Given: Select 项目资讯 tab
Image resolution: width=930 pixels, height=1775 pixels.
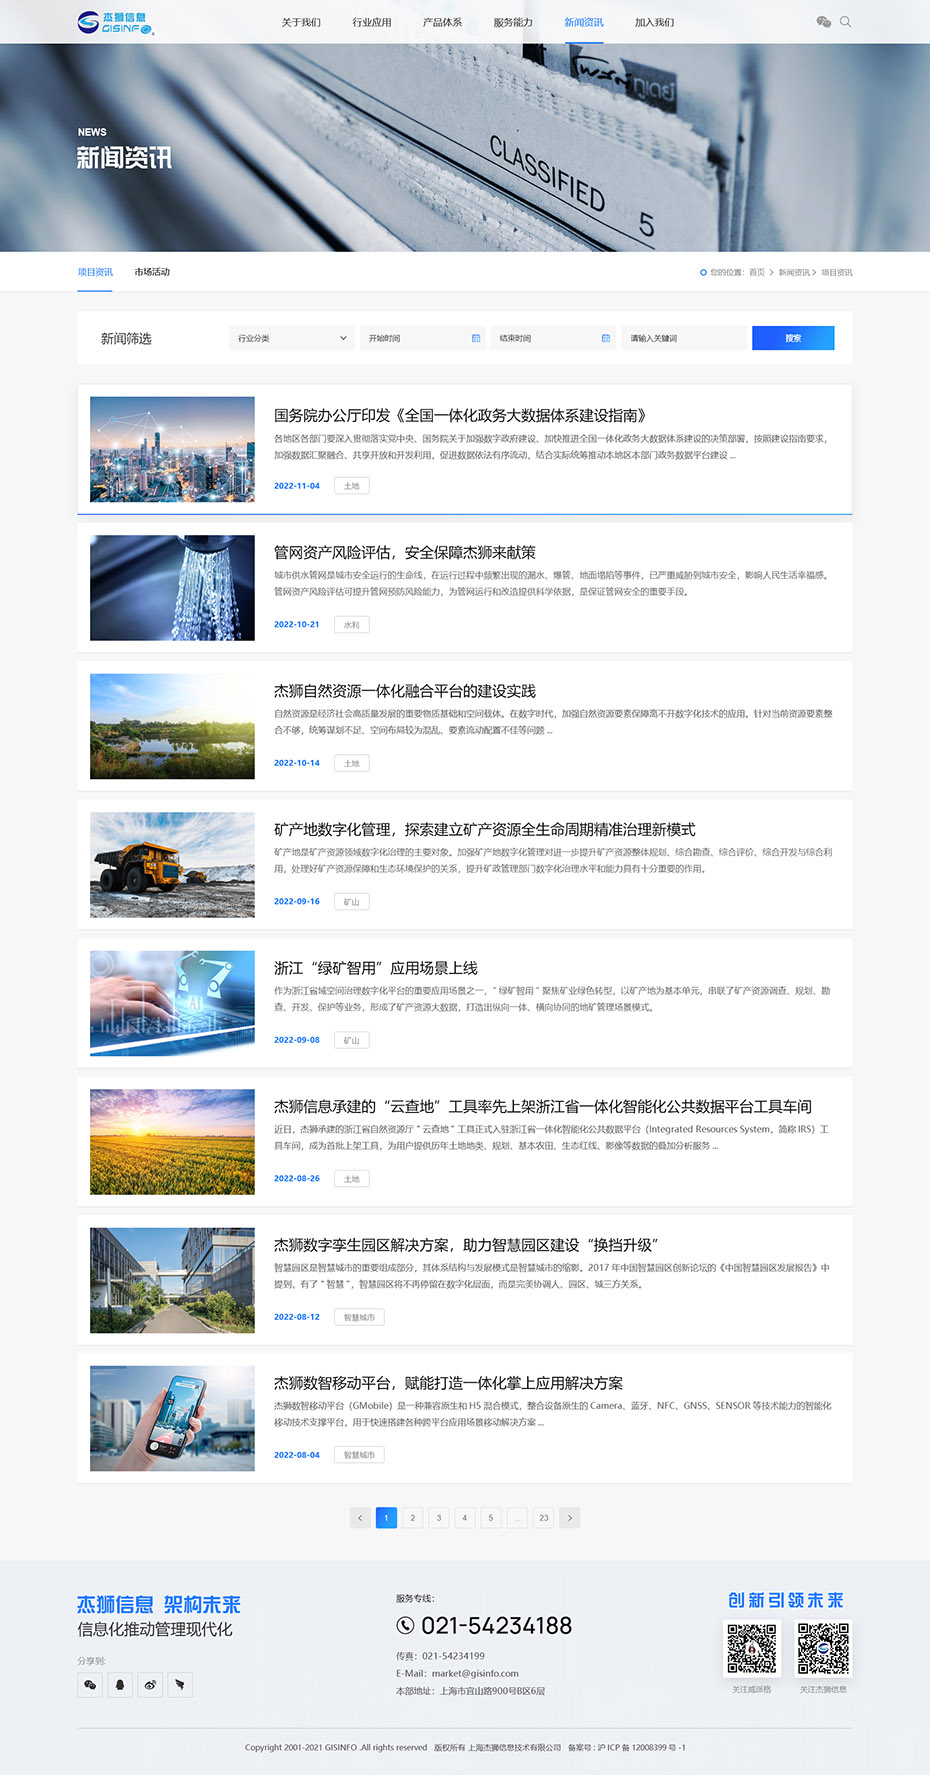Looking at the screenshot, I should [x=95, y=272].
